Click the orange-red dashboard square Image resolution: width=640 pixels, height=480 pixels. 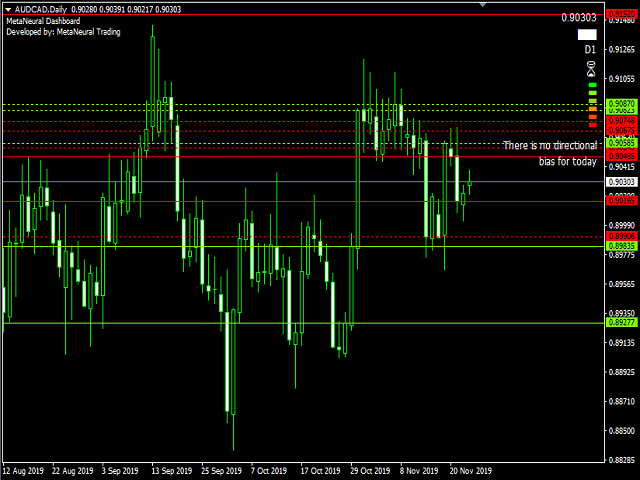coord(593,117)
